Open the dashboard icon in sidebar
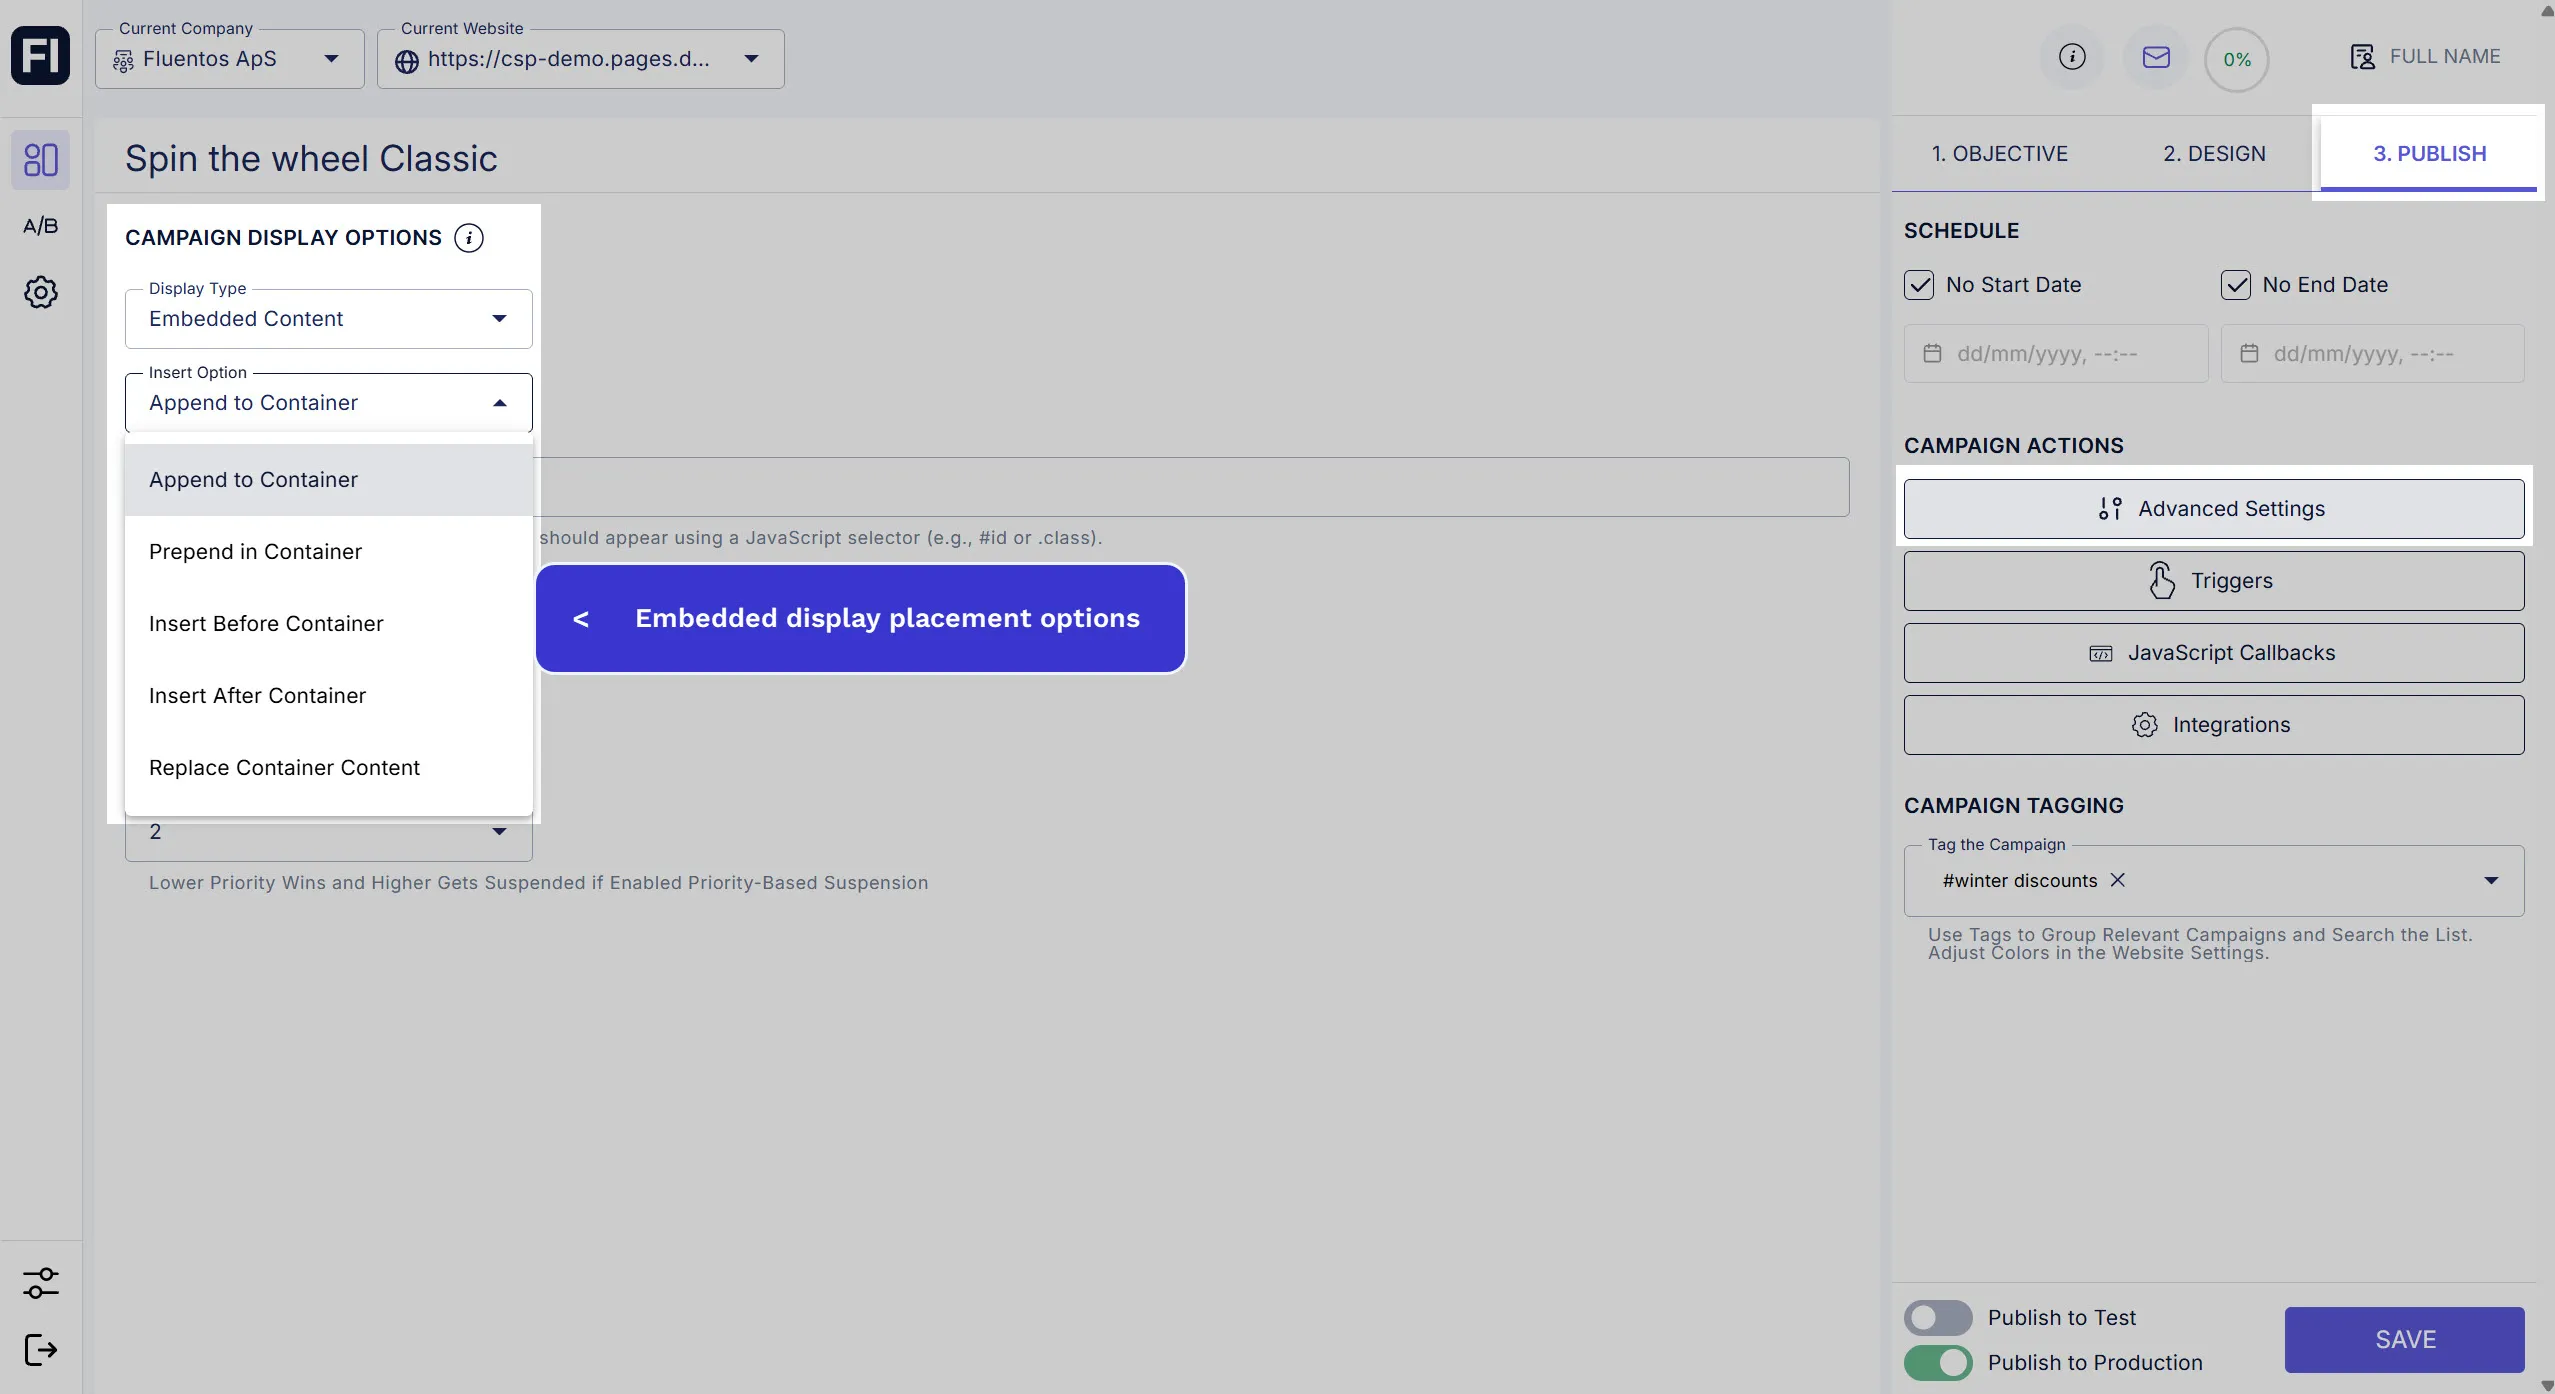This screenshot has height=1394, width=2555. (40, 159)
